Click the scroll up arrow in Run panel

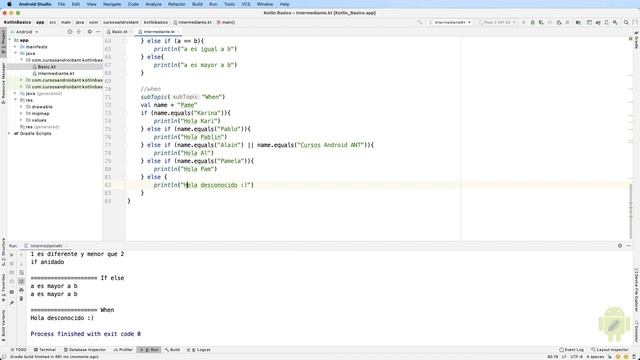22,255
